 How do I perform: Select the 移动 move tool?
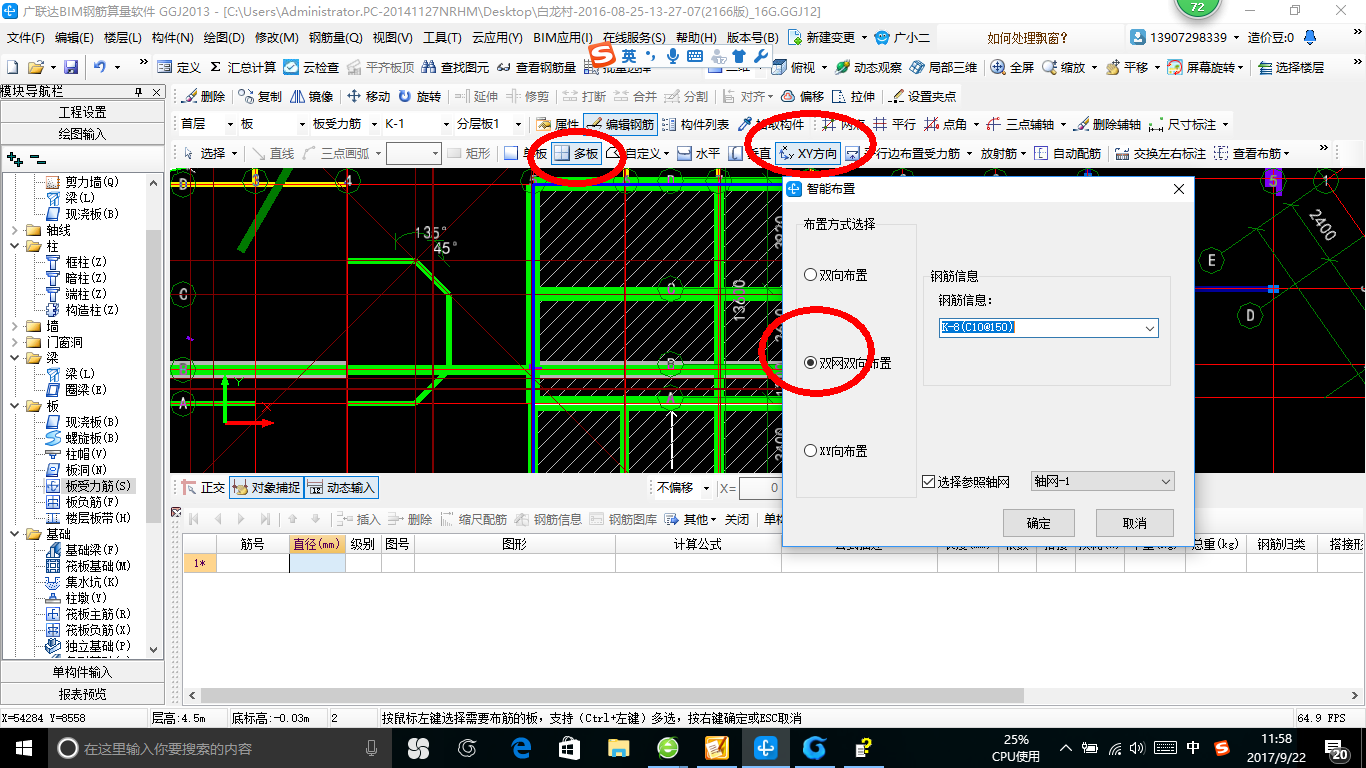tap(368, 97)
